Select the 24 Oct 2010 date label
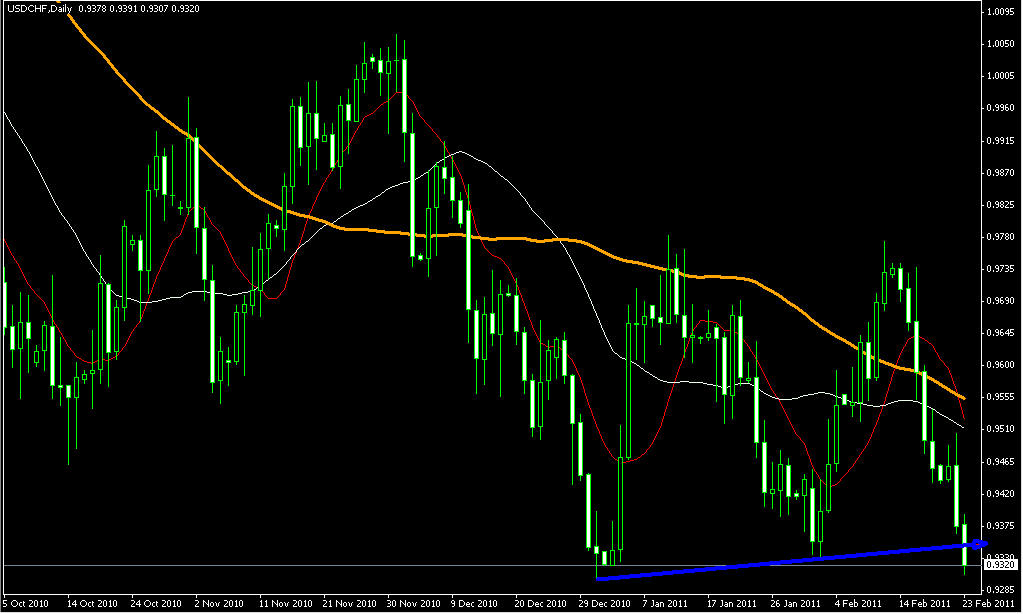This screenshot has width=1023, height=614. click(x=155, y=604)
